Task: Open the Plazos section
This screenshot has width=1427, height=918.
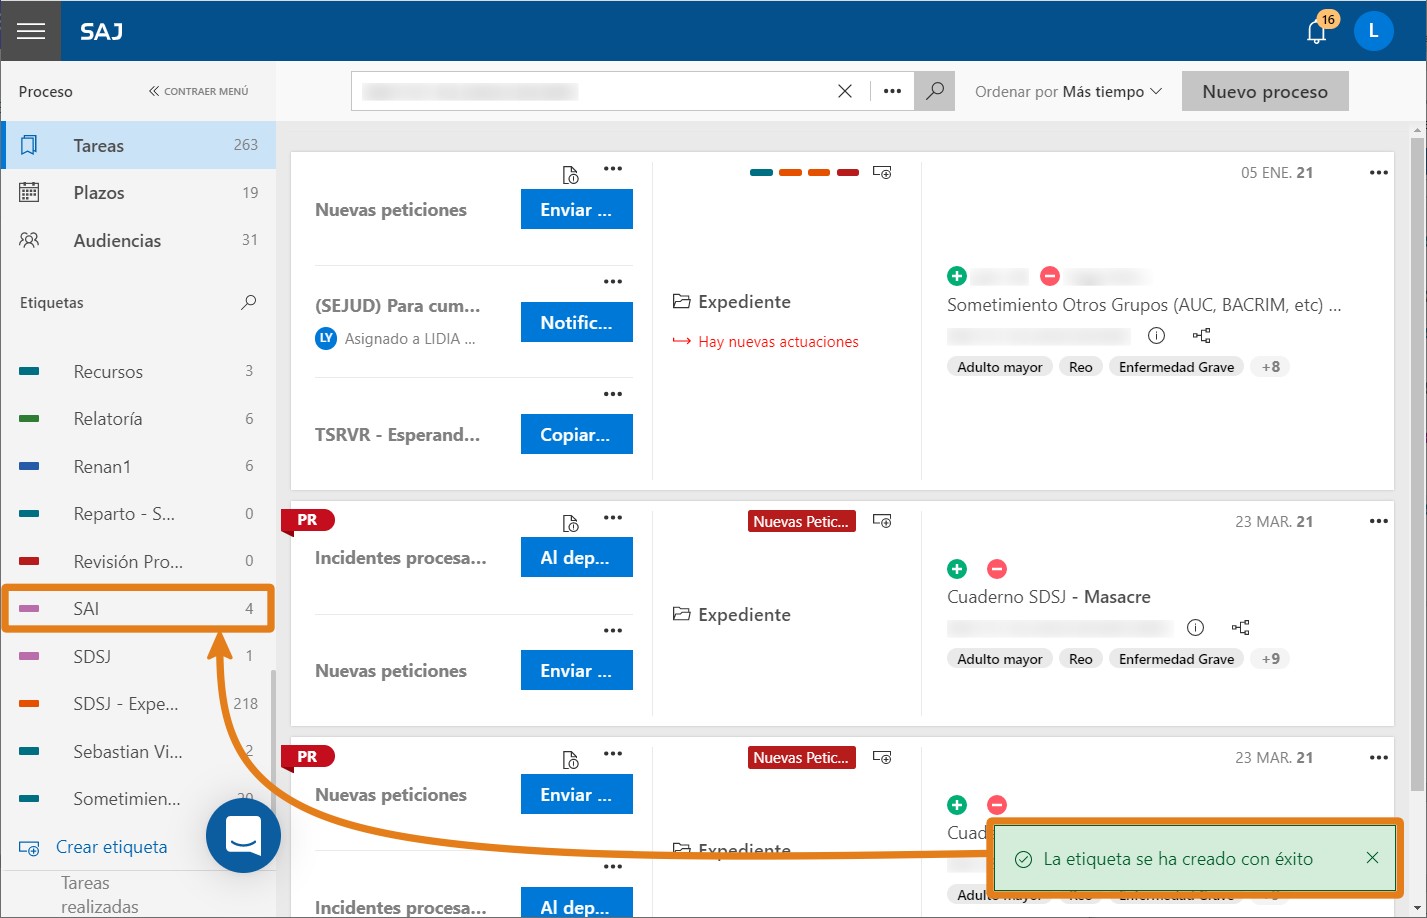Action: click(x=138, y=193)
